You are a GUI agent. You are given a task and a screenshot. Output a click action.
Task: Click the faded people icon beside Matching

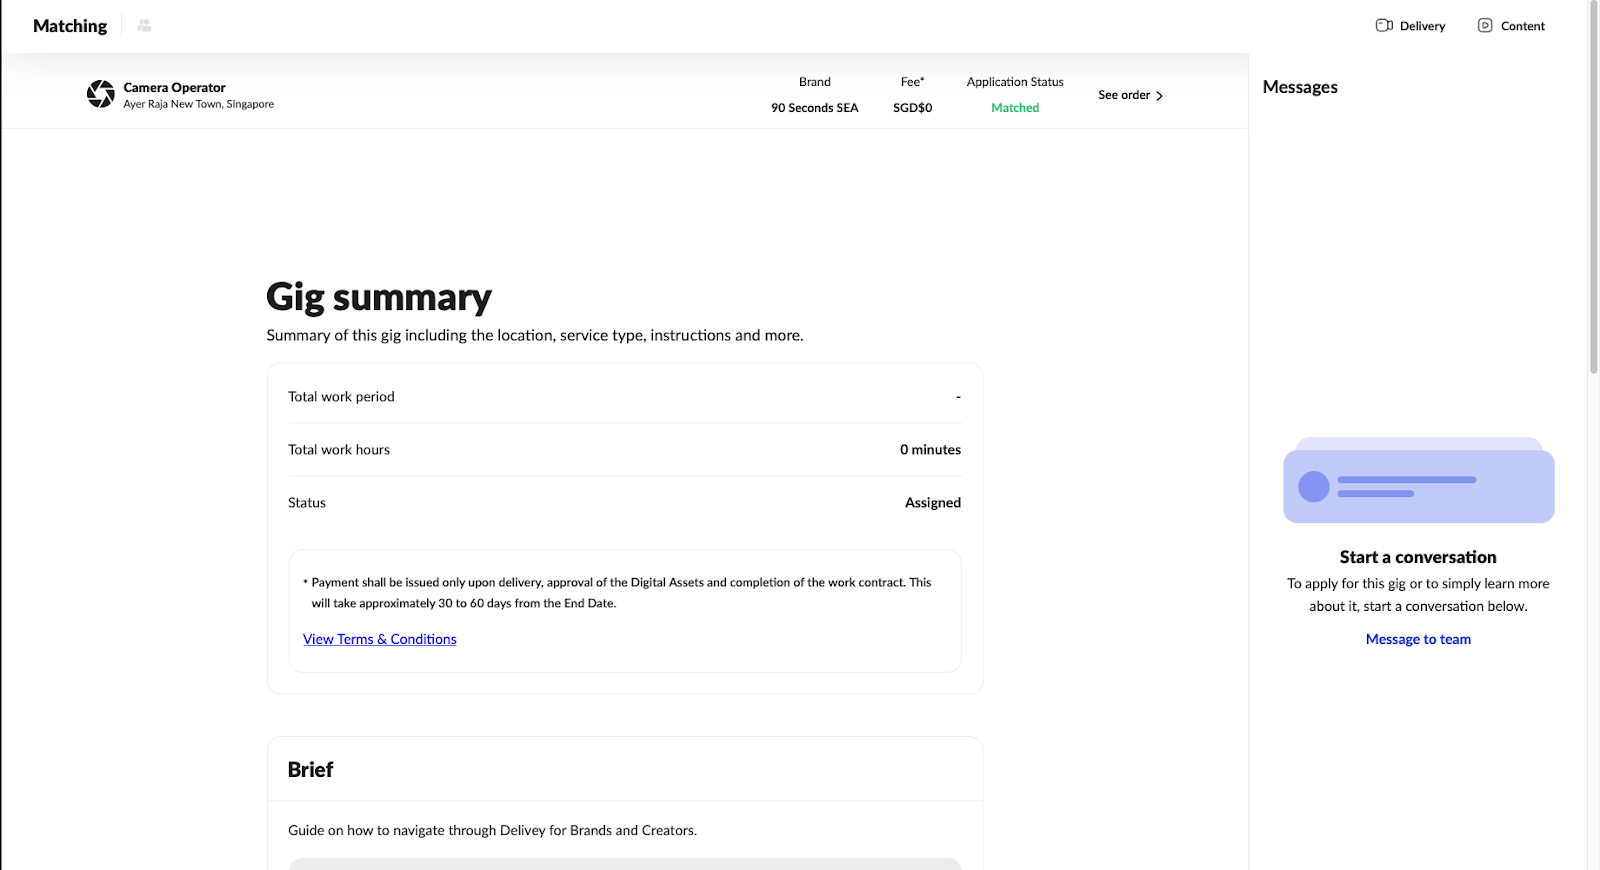click(x=144, y=26)
